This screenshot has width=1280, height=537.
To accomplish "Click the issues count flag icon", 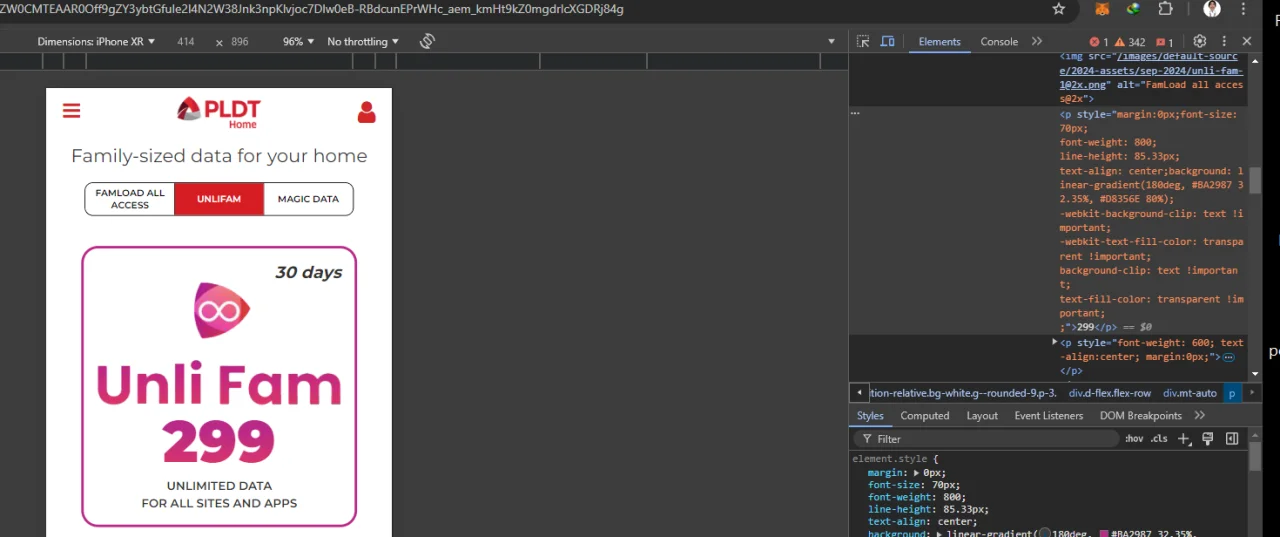I will pos(1164,42).
